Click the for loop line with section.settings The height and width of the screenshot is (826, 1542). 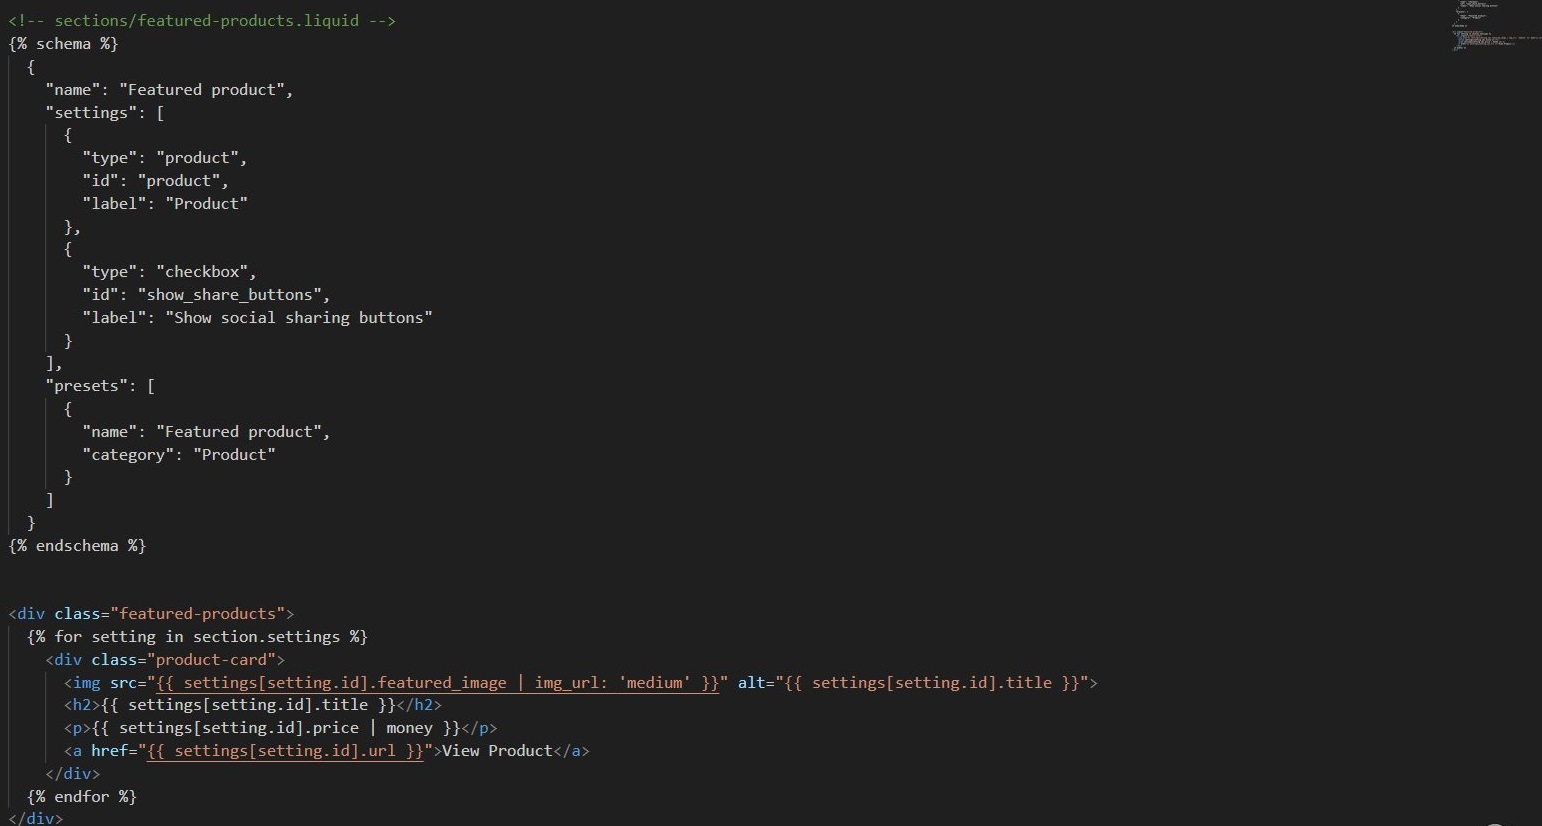coord(197,637)
